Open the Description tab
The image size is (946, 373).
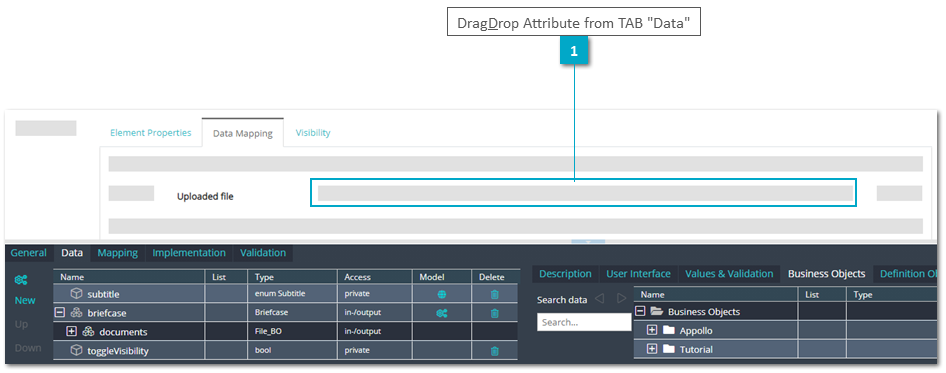tap(565, 274)
